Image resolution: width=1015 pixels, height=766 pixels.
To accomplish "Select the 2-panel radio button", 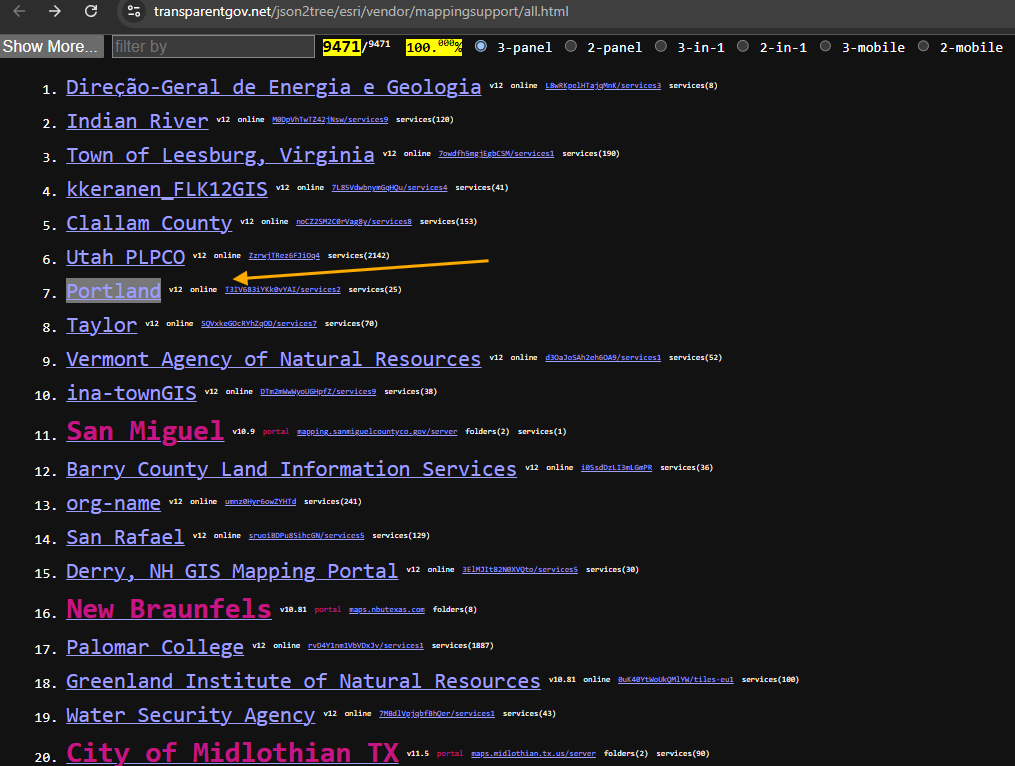I will coord(571,46).
